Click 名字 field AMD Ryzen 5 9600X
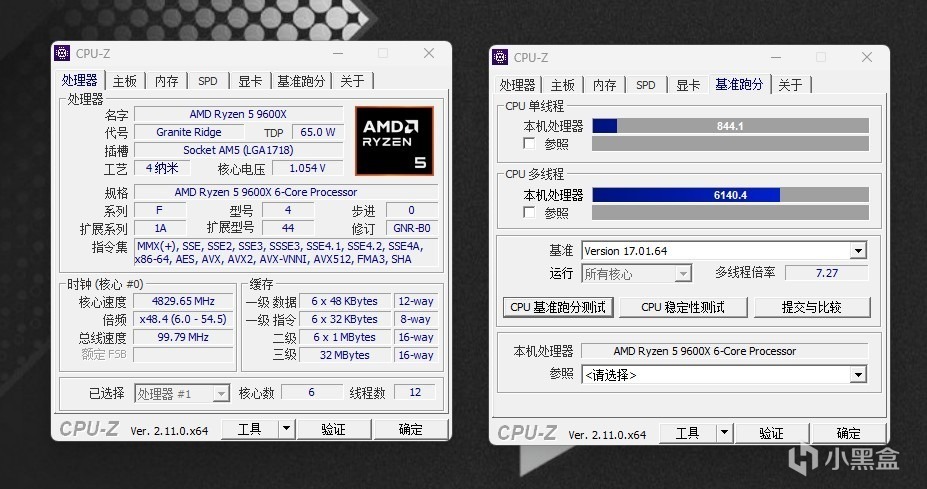 238,114
